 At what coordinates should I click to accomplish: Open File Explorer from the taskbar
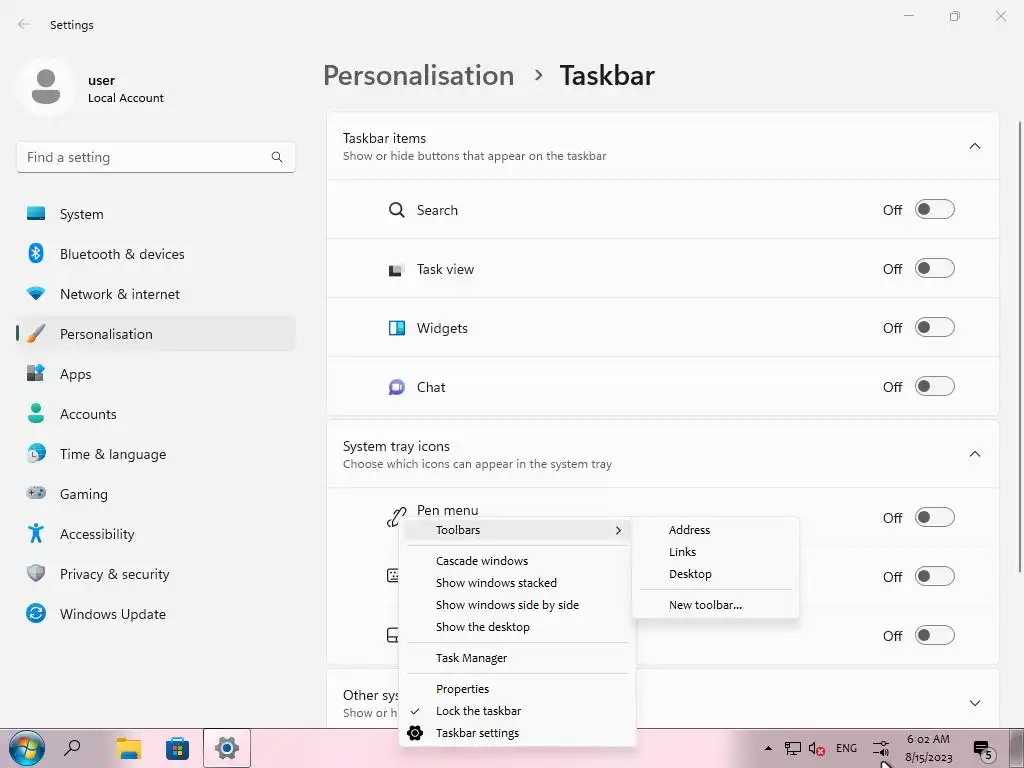tap(129, 748)
